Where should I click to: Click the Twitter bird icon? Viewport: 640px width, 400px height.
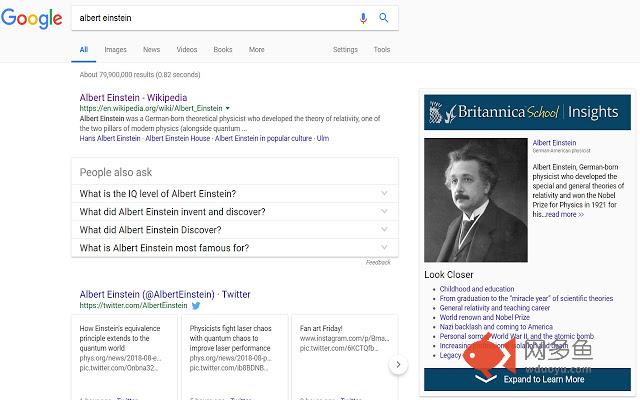coord(196,306)
